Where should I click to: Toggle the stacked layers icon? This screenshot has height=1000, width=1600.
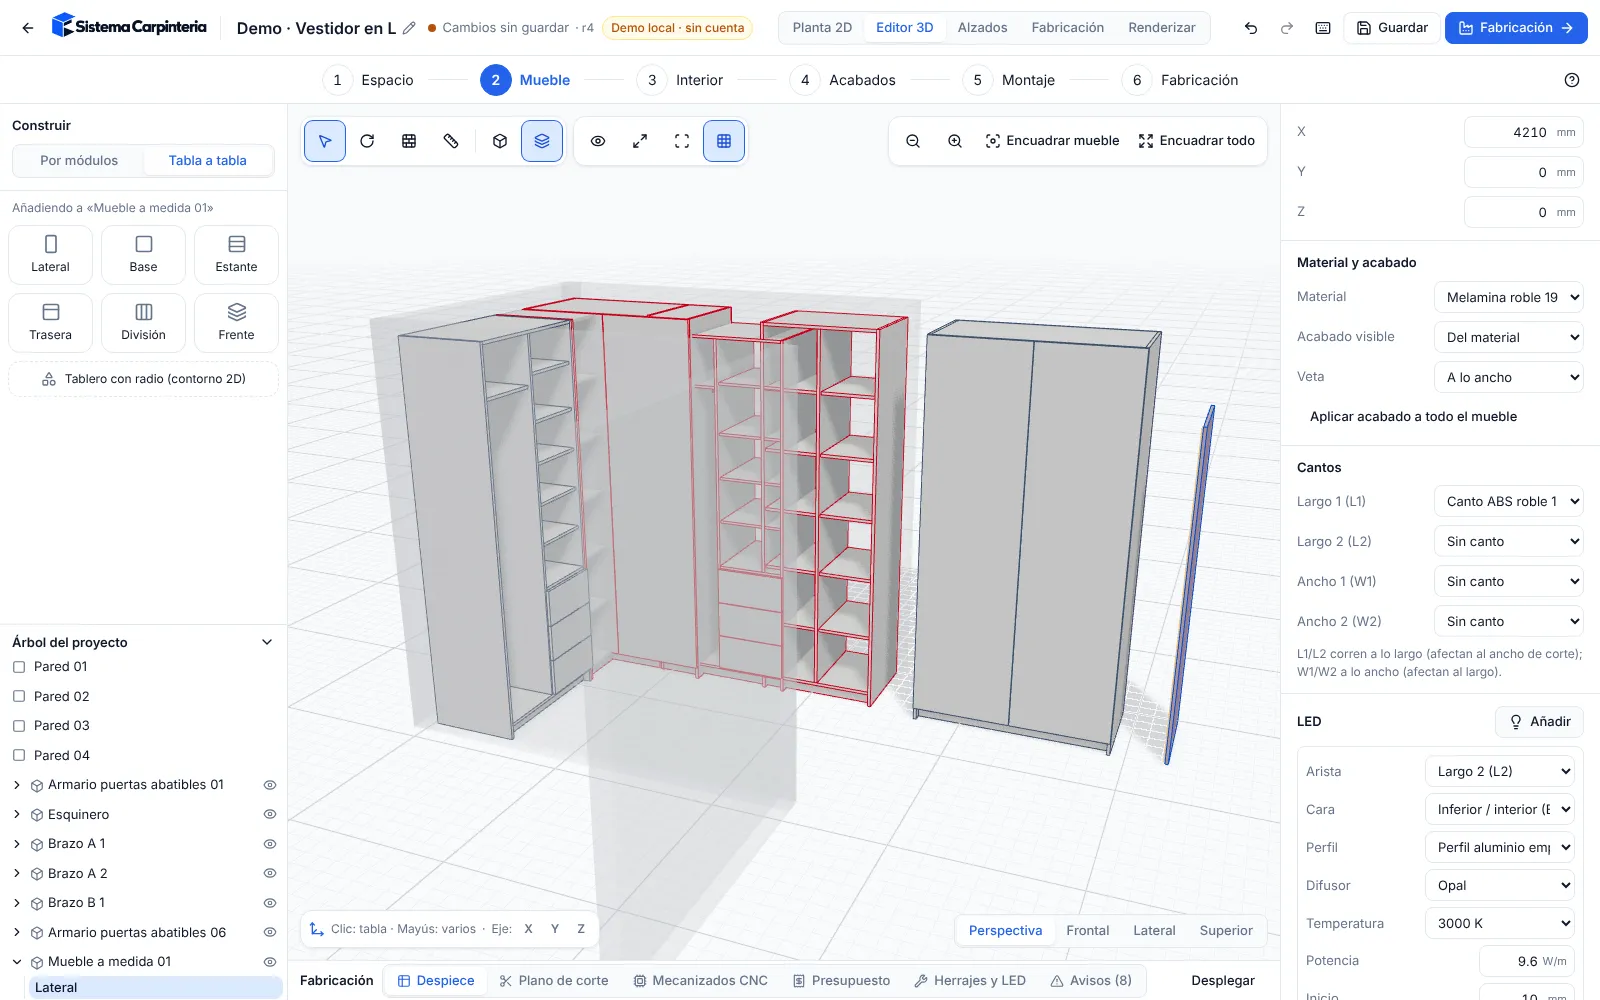pyautogui.click(x=542, y=141)
